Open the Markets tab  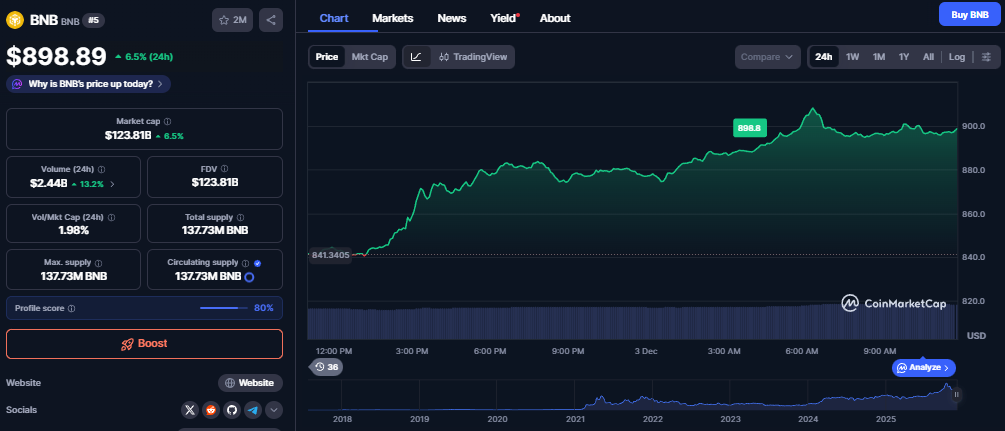(x=393, y=18)
